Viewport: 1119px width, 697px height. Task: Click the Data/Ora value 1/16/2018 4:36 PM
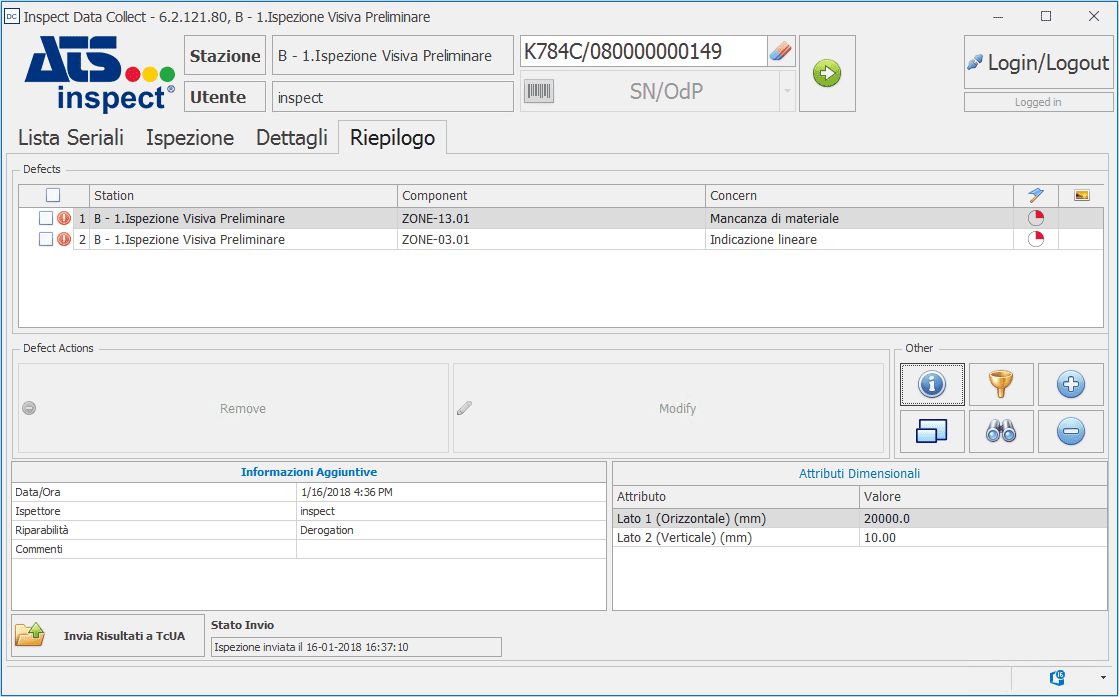451,492
